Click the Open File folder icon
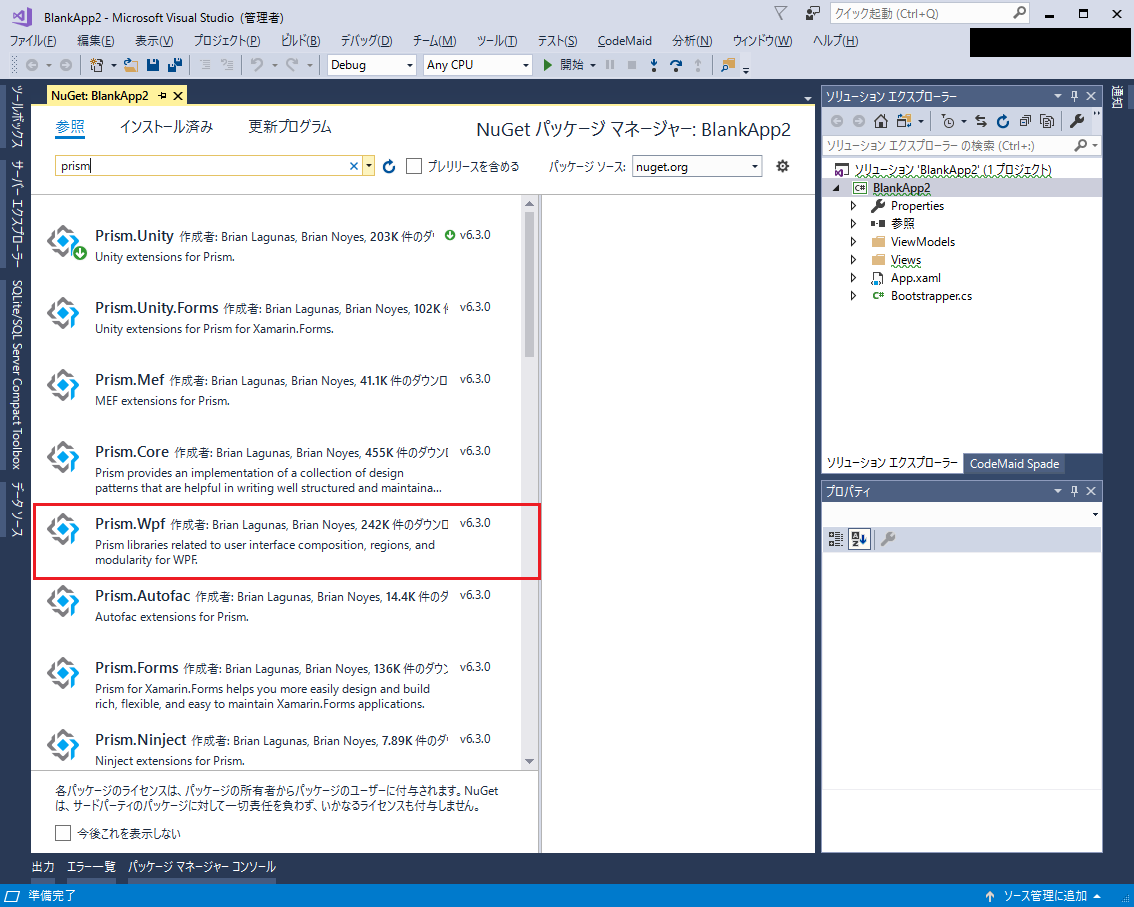 [131, 65]
